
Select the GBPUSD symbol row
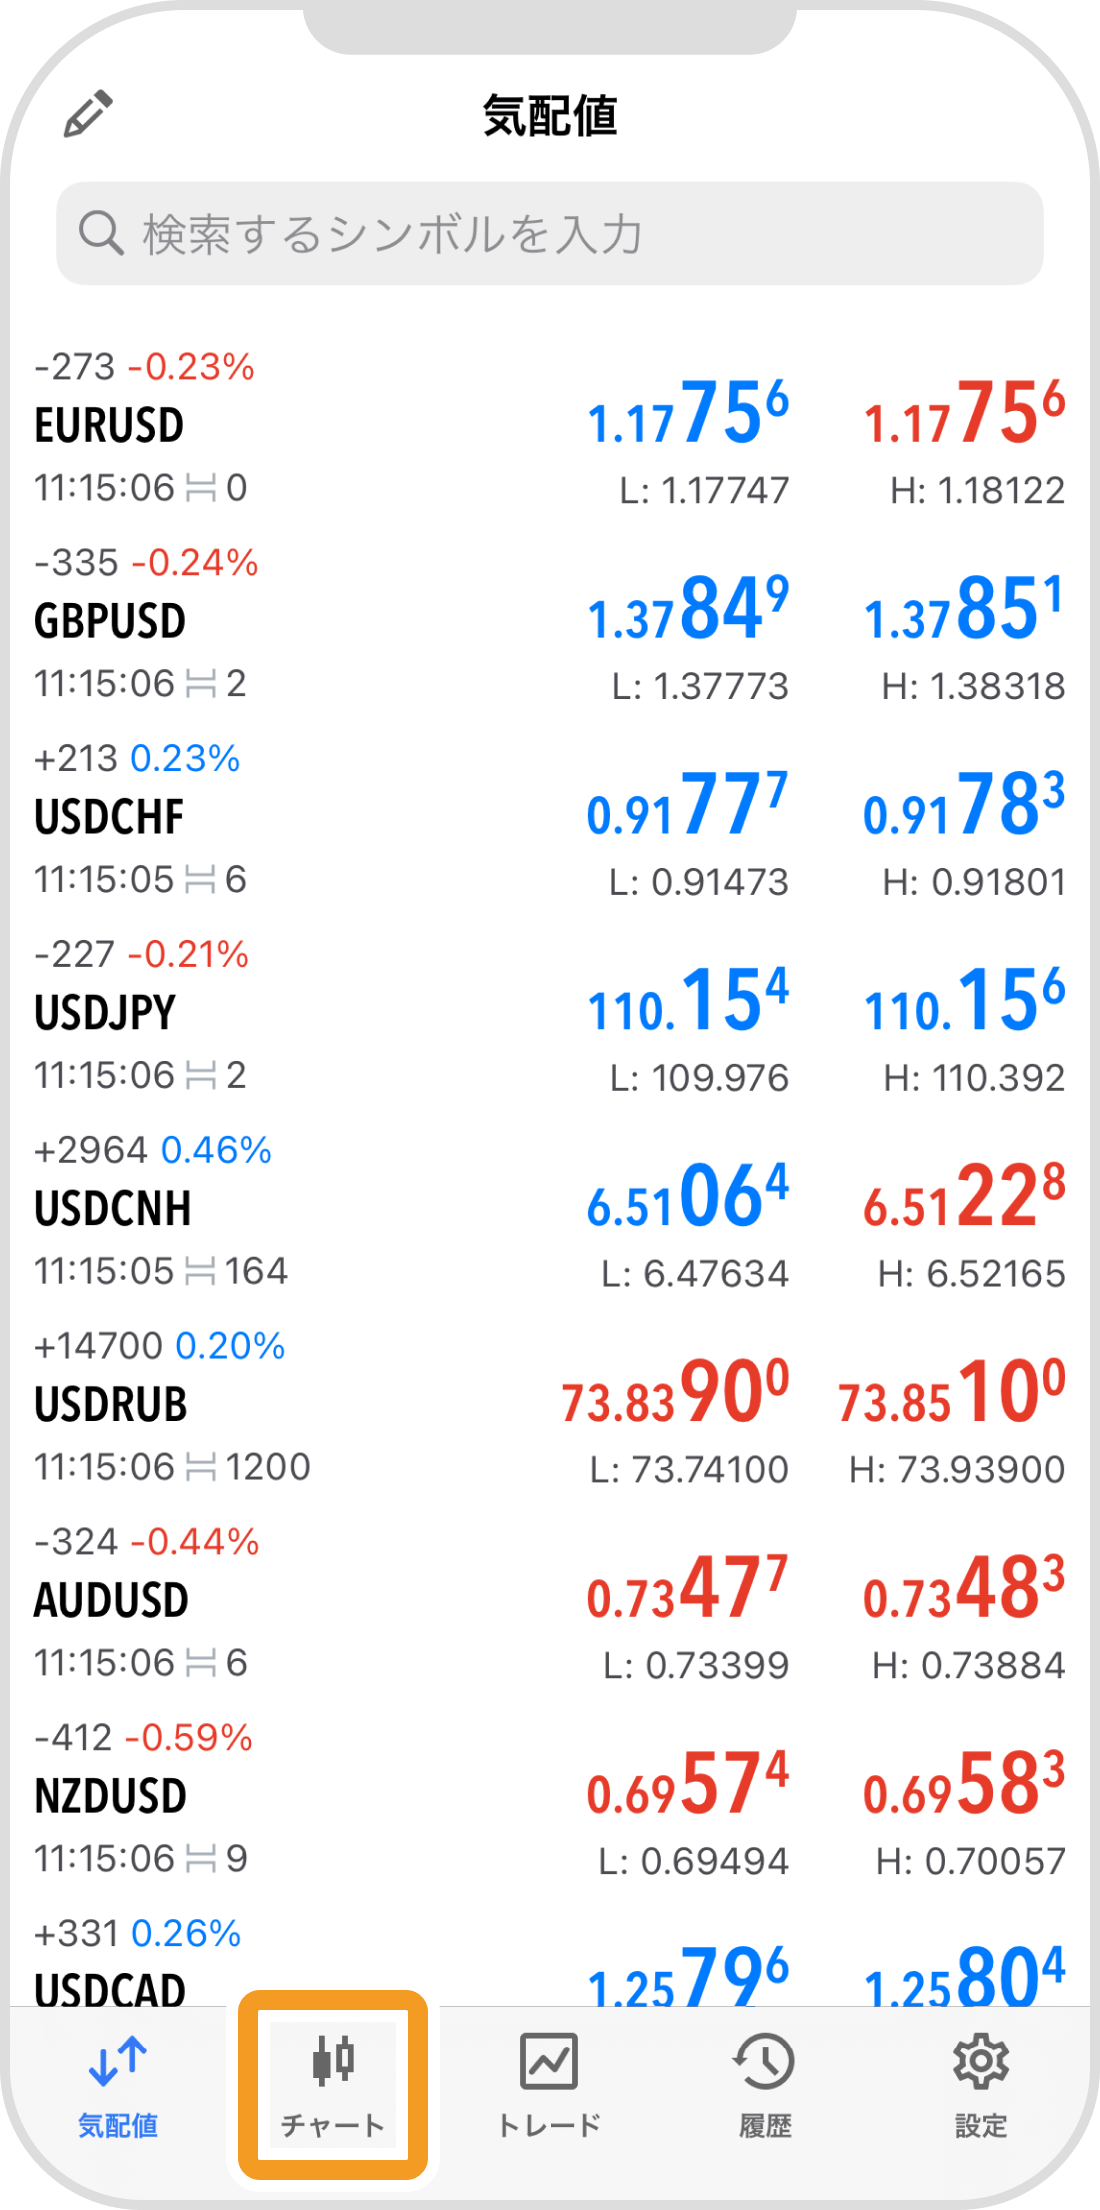tap(300, 622)
